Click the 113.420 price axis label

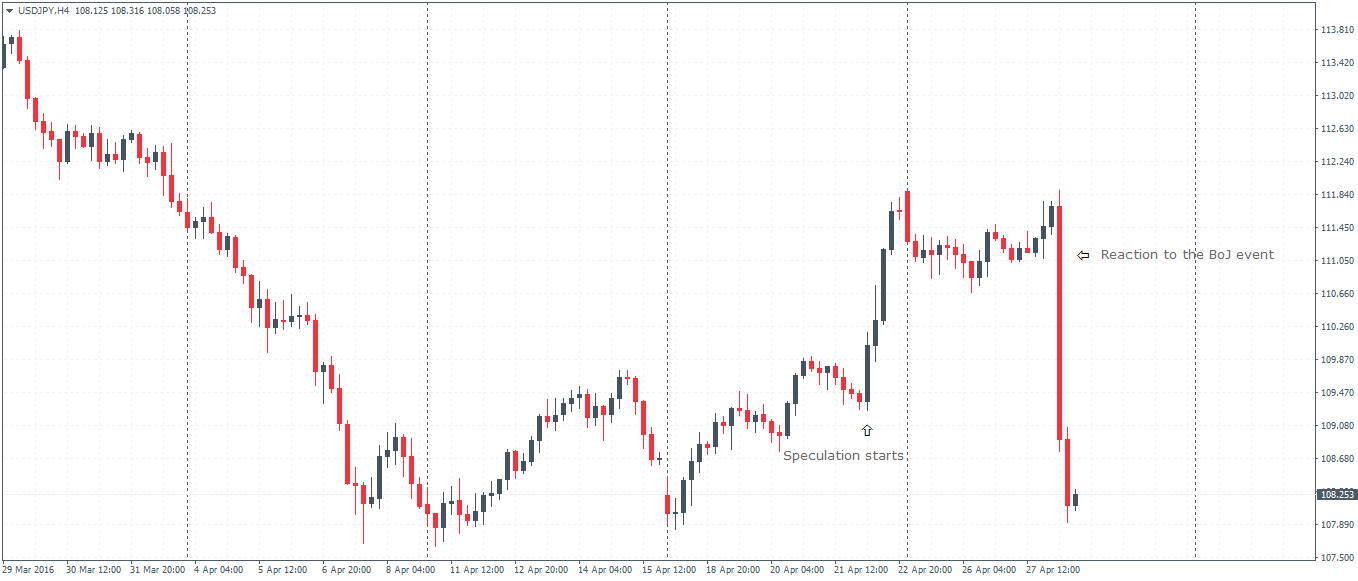tap(1337, 62)
